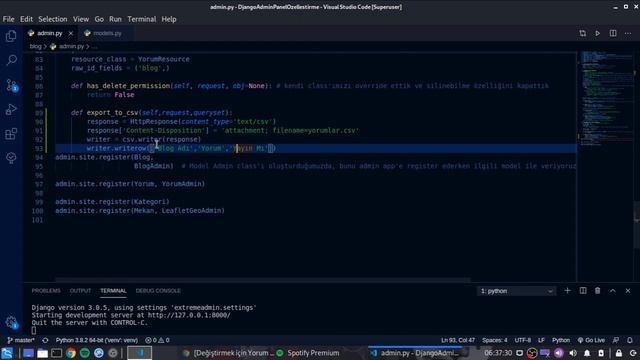Open the Extensions view
Viewport: 640px width, 360px height.
pos(11,134)
